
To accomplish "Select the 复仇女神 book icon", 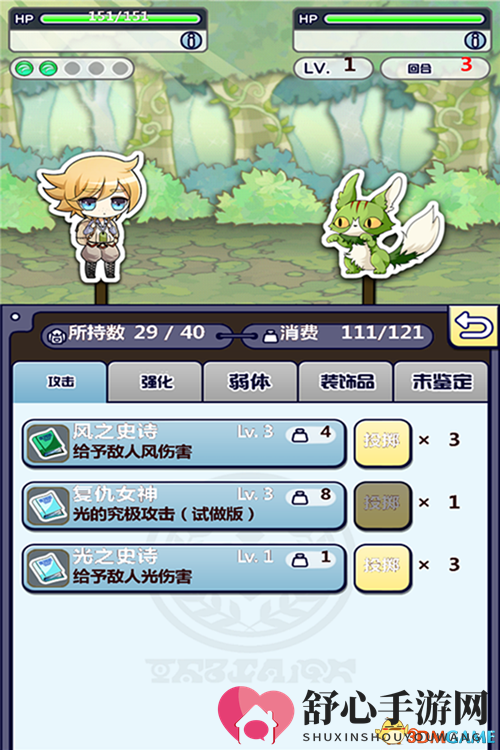I will [47, 506].
